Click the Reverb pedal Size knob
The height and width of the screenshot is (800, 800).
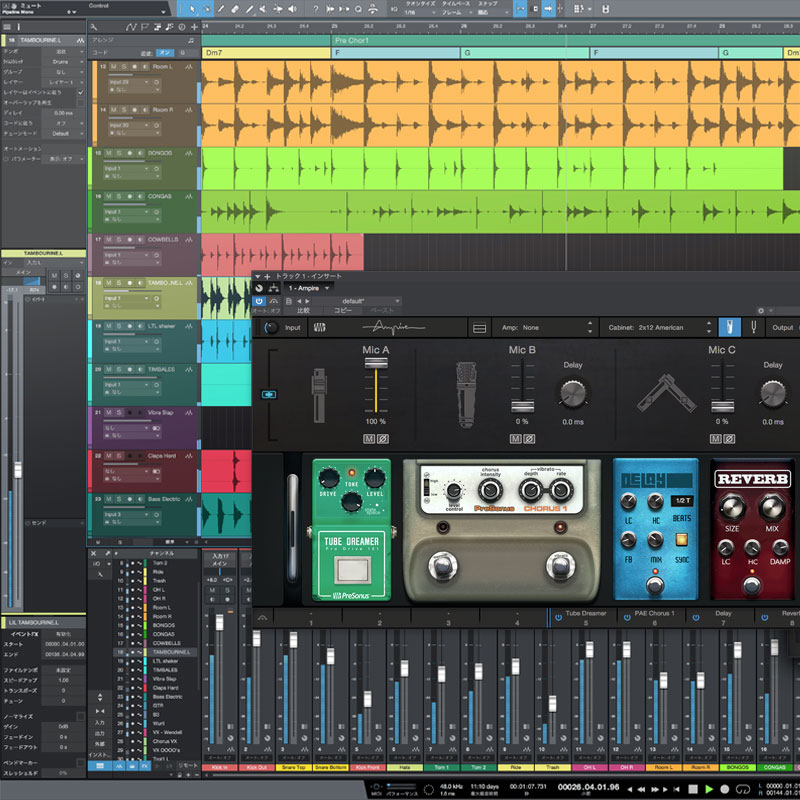click(x=732, y=507)
